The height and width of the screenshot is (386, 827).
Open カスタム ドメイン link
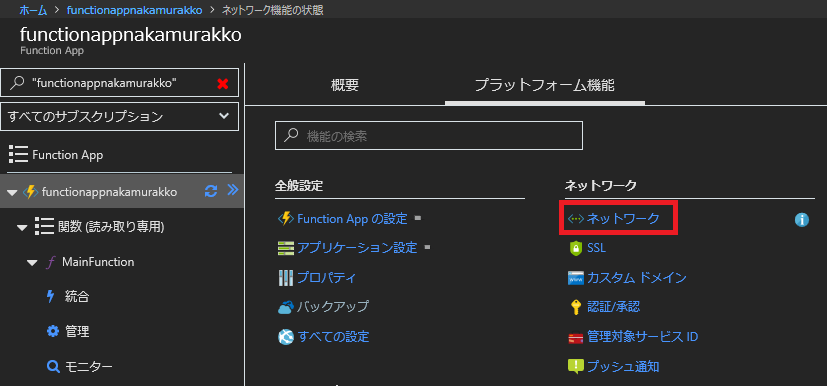[x=637, y=277]
